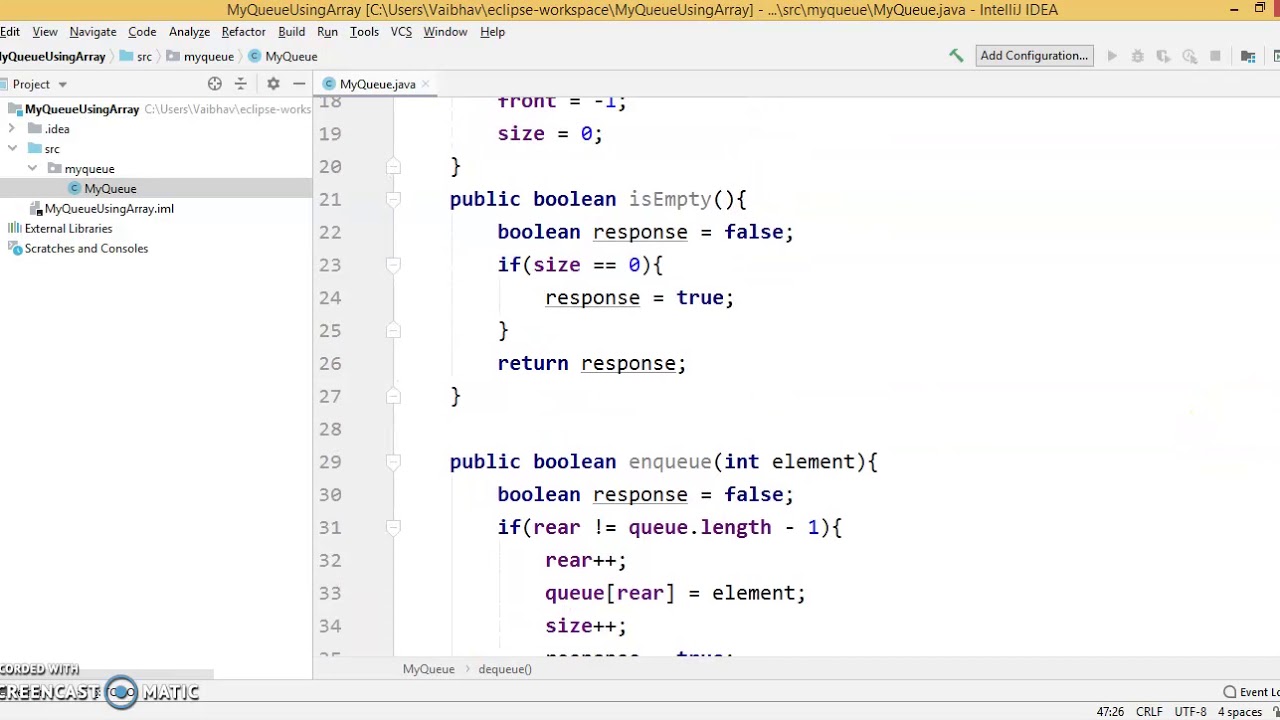
Task: Open the Event Log in the status bar
Action: click(x=1253, y=692)
